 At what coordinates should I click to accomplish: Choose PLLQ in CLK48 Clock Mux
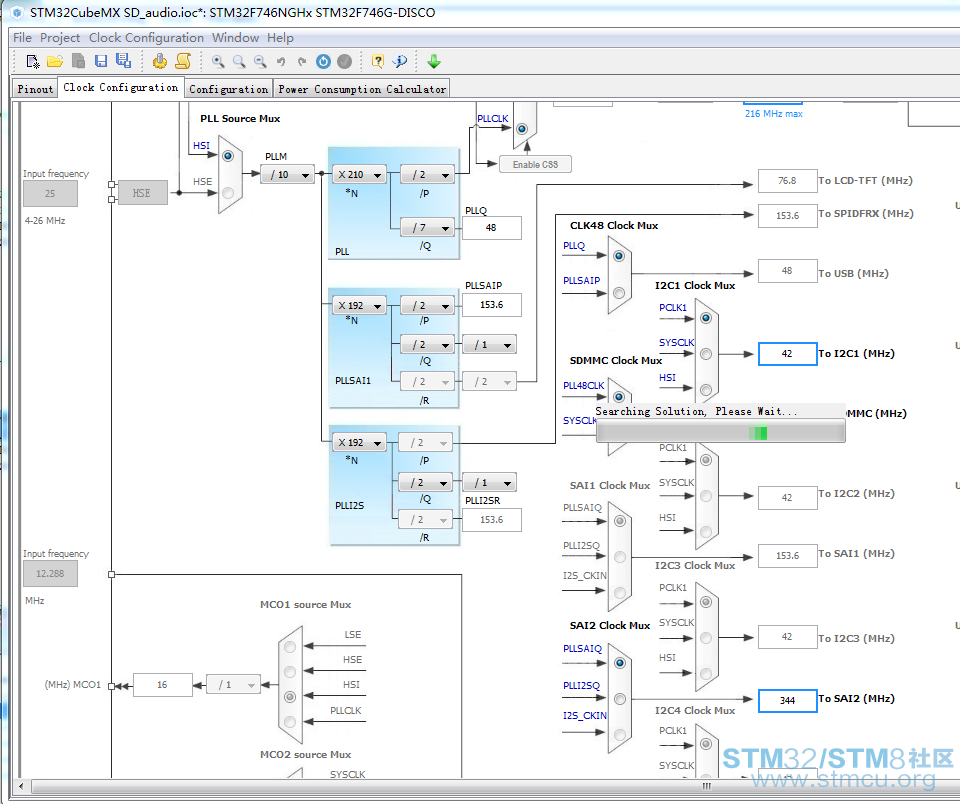[x=619, y=256]
